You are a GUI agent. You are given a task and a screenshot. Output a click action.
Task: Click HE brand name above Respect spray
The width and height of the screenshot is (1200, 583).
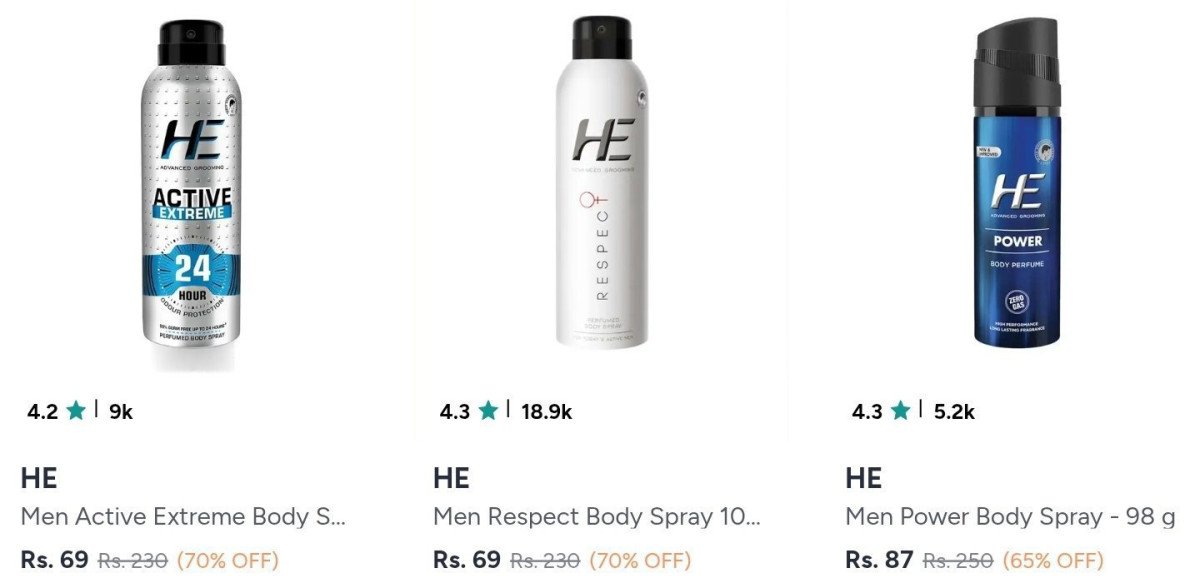tap(451, 478)
